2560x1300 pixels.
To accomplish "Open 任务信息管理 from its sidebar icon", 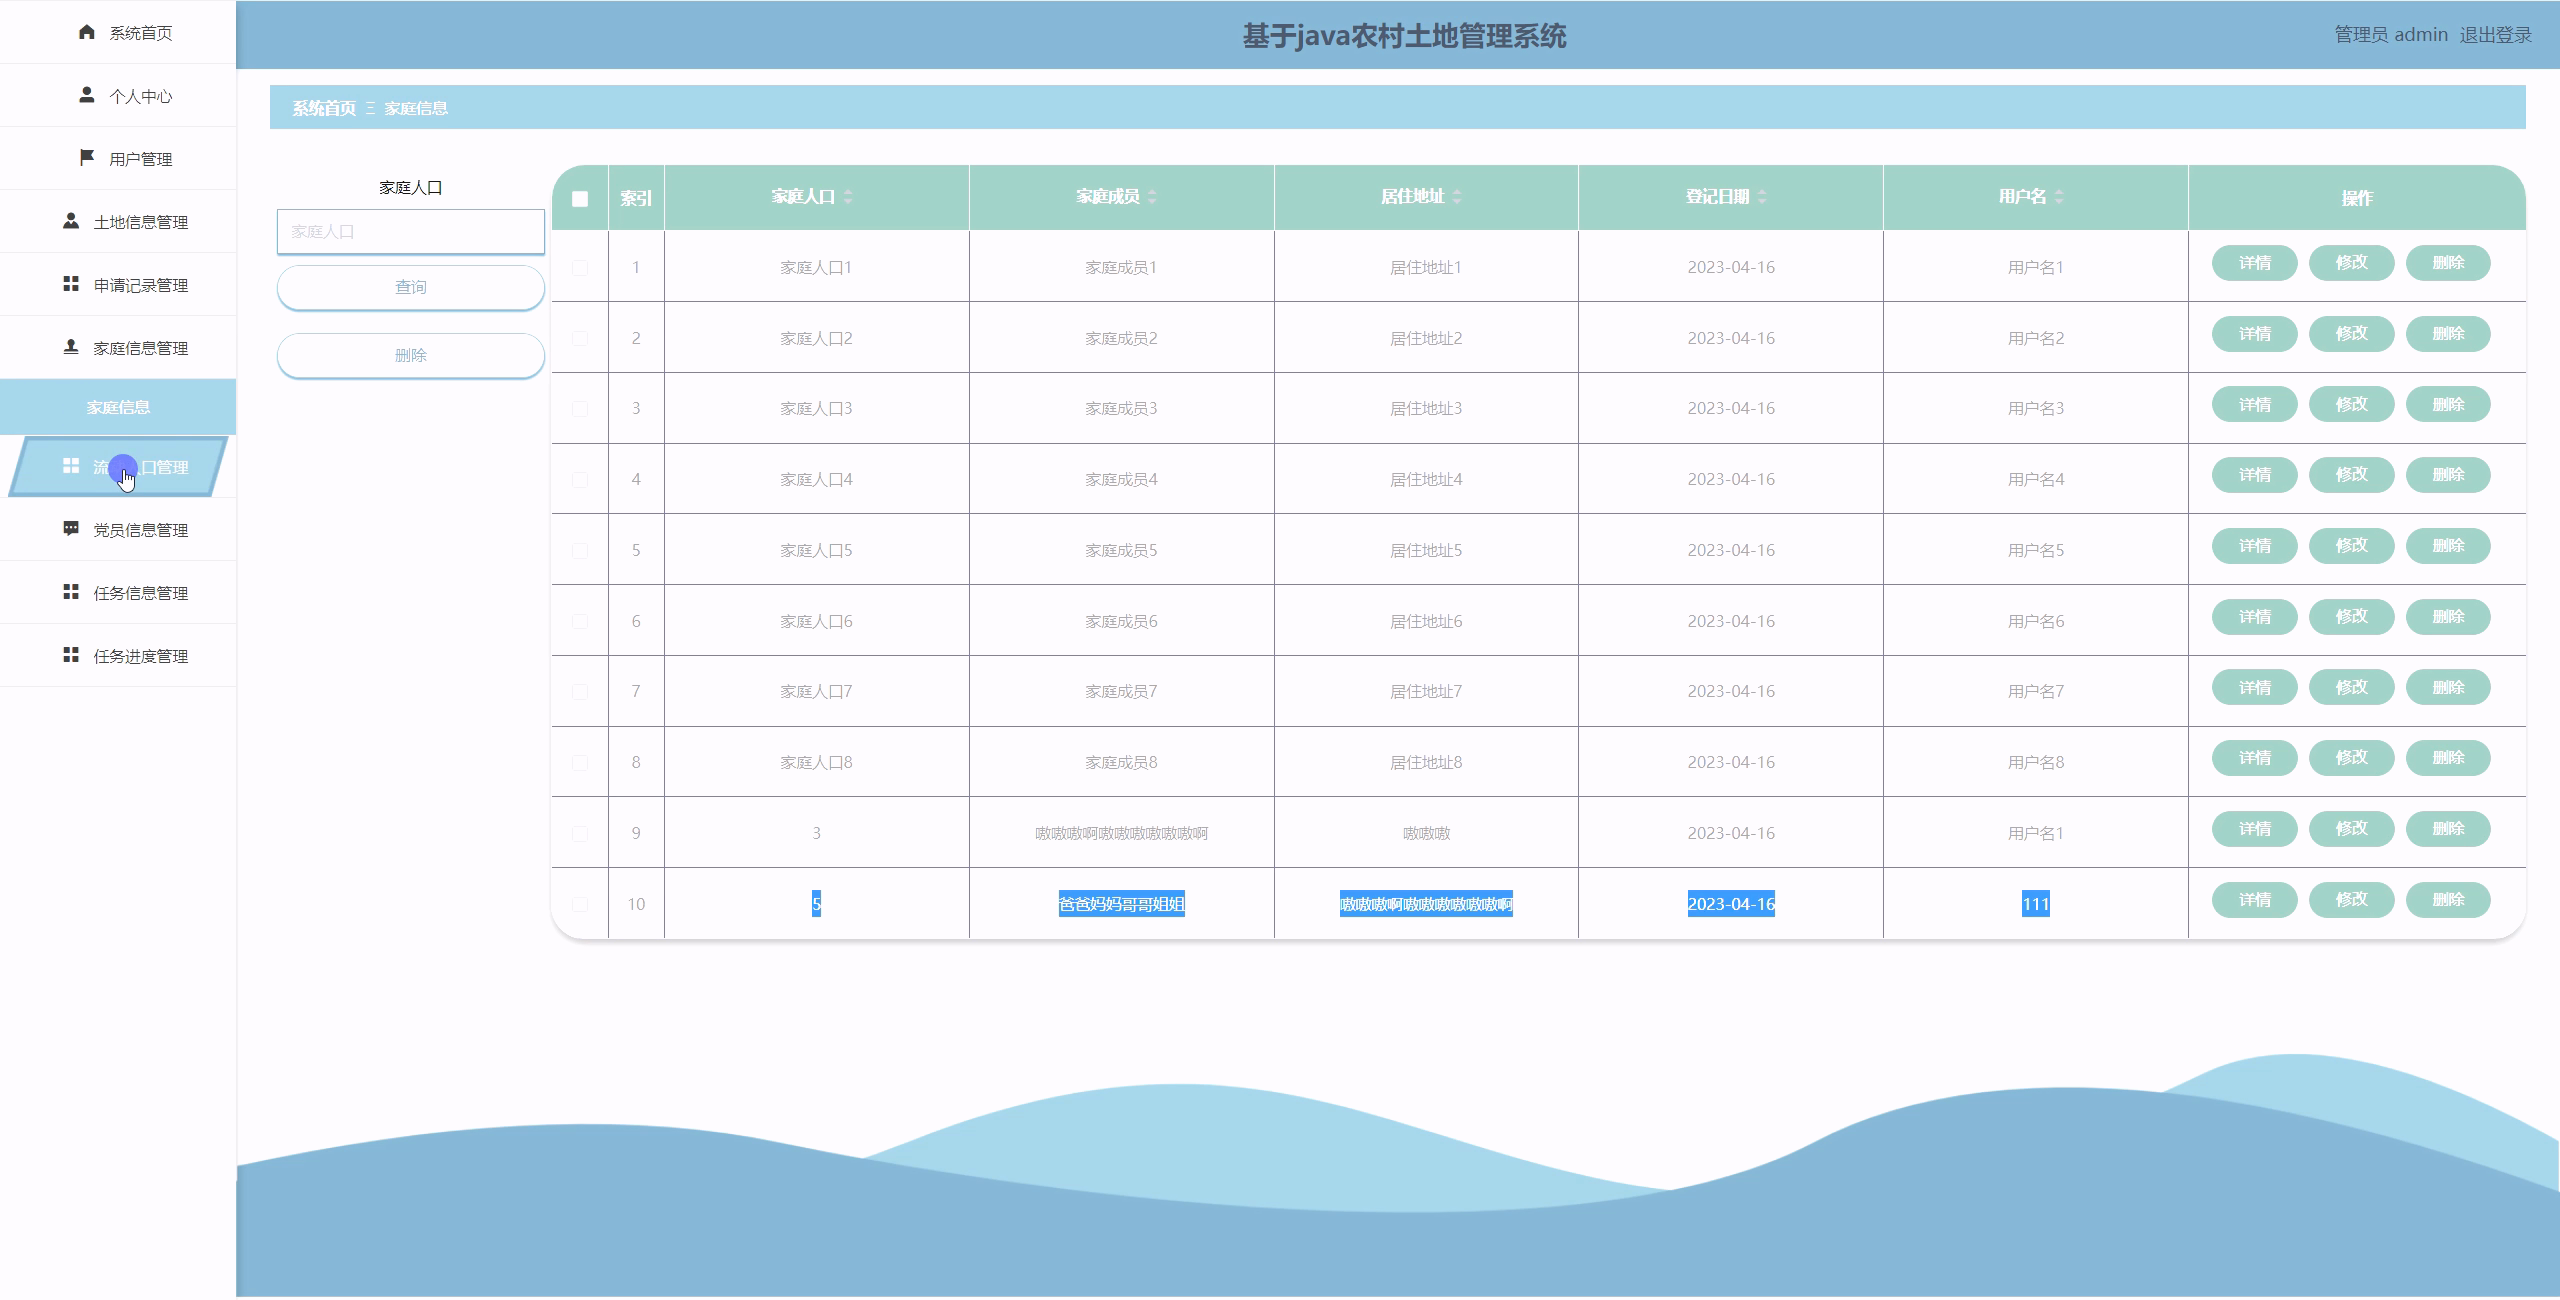I will [71, 592].
